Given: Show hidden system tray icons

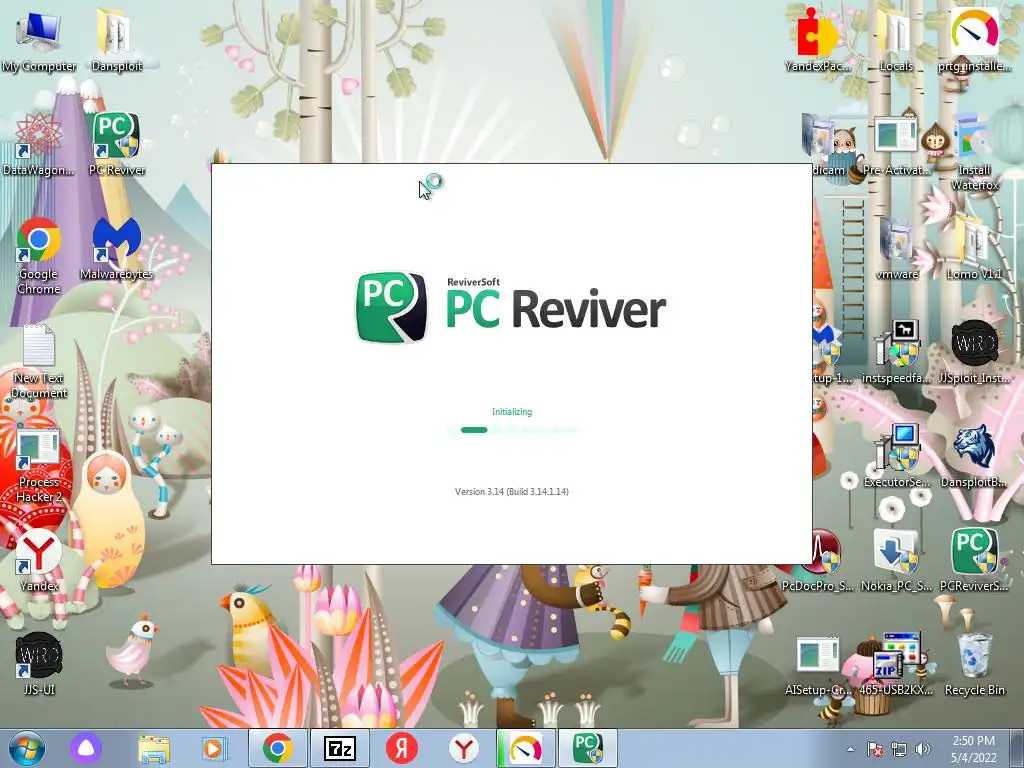Looking at the screenshot, I should tap(850, 749).
